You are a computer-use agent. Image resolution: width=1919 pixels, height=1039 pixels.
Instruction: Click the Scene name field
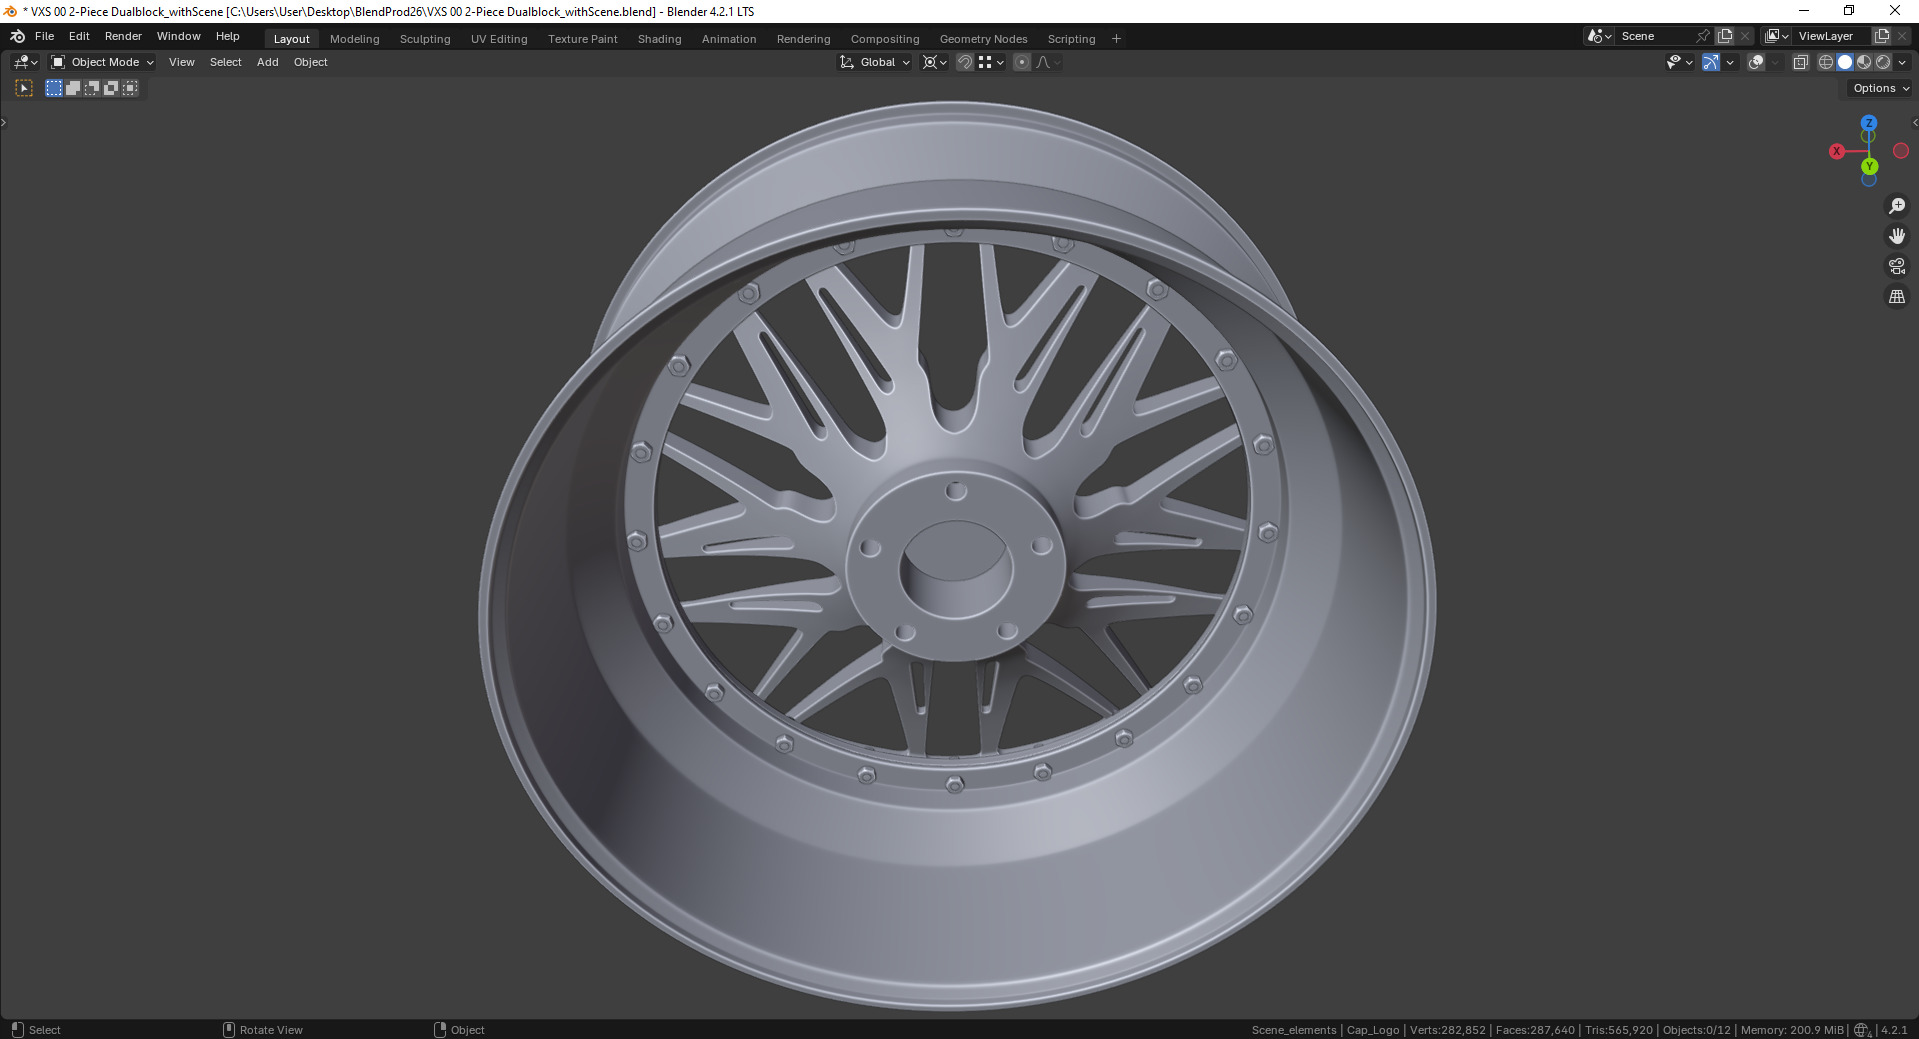pos(1655,36)
